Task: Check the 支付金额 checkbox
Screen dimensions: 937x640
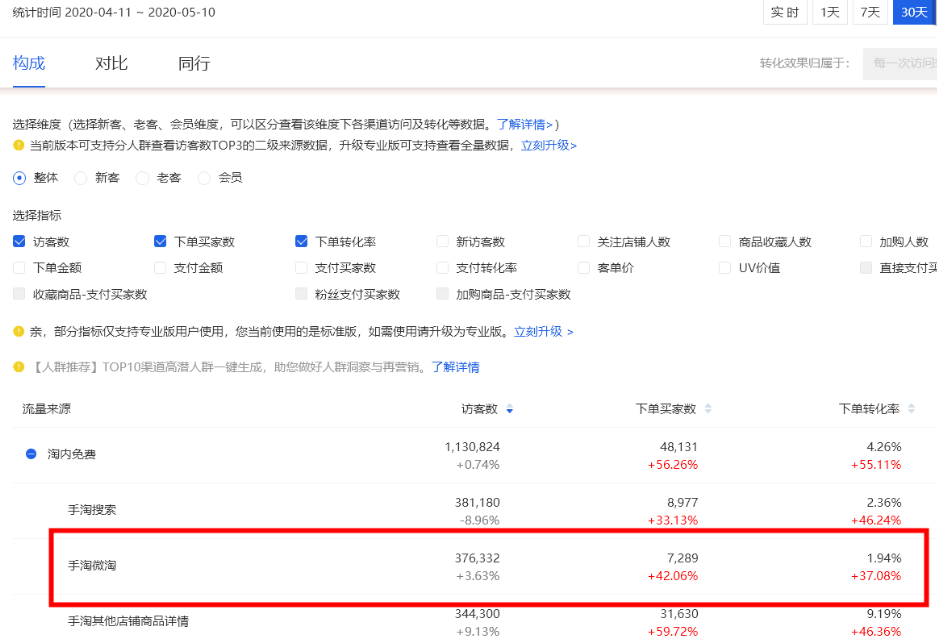Action: pyautogui.click(x=160, y=268)
